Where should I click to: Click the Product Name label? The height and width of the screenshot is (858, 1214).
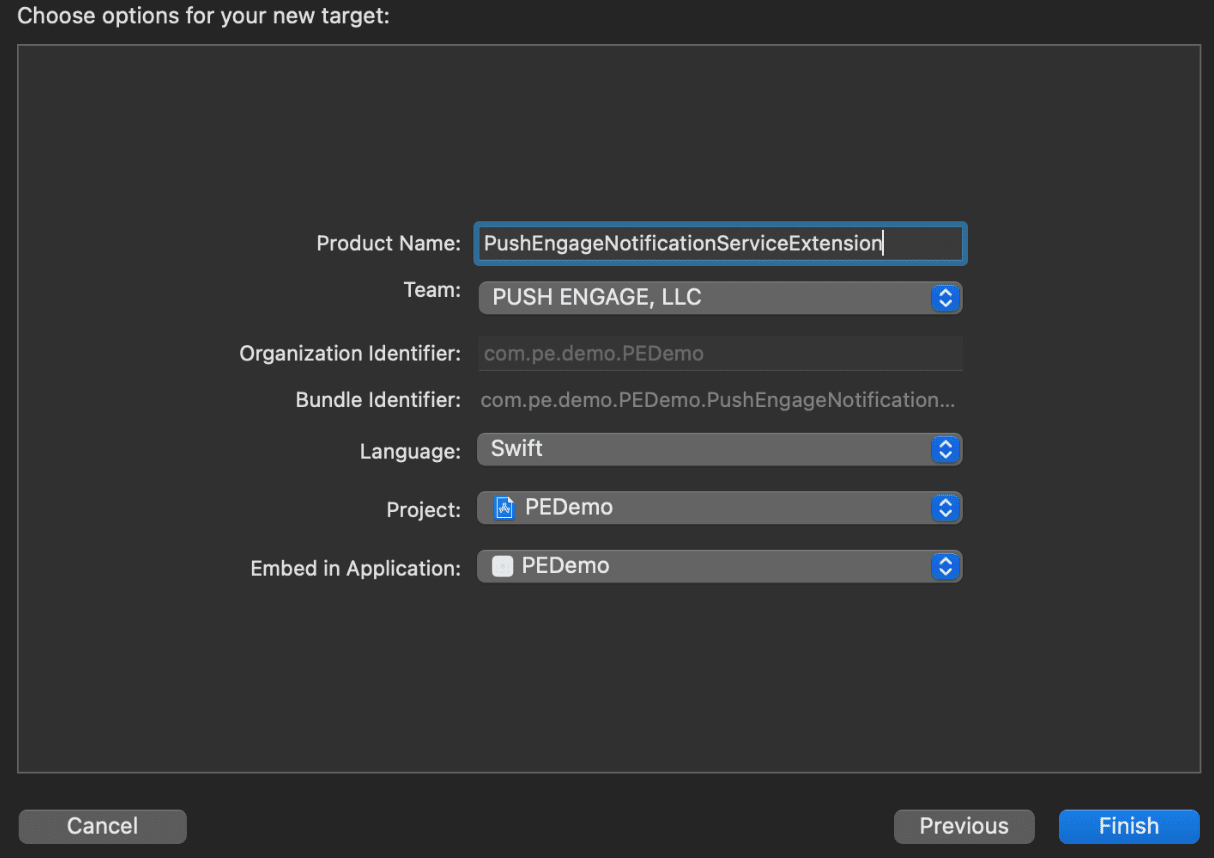point(388,243)
